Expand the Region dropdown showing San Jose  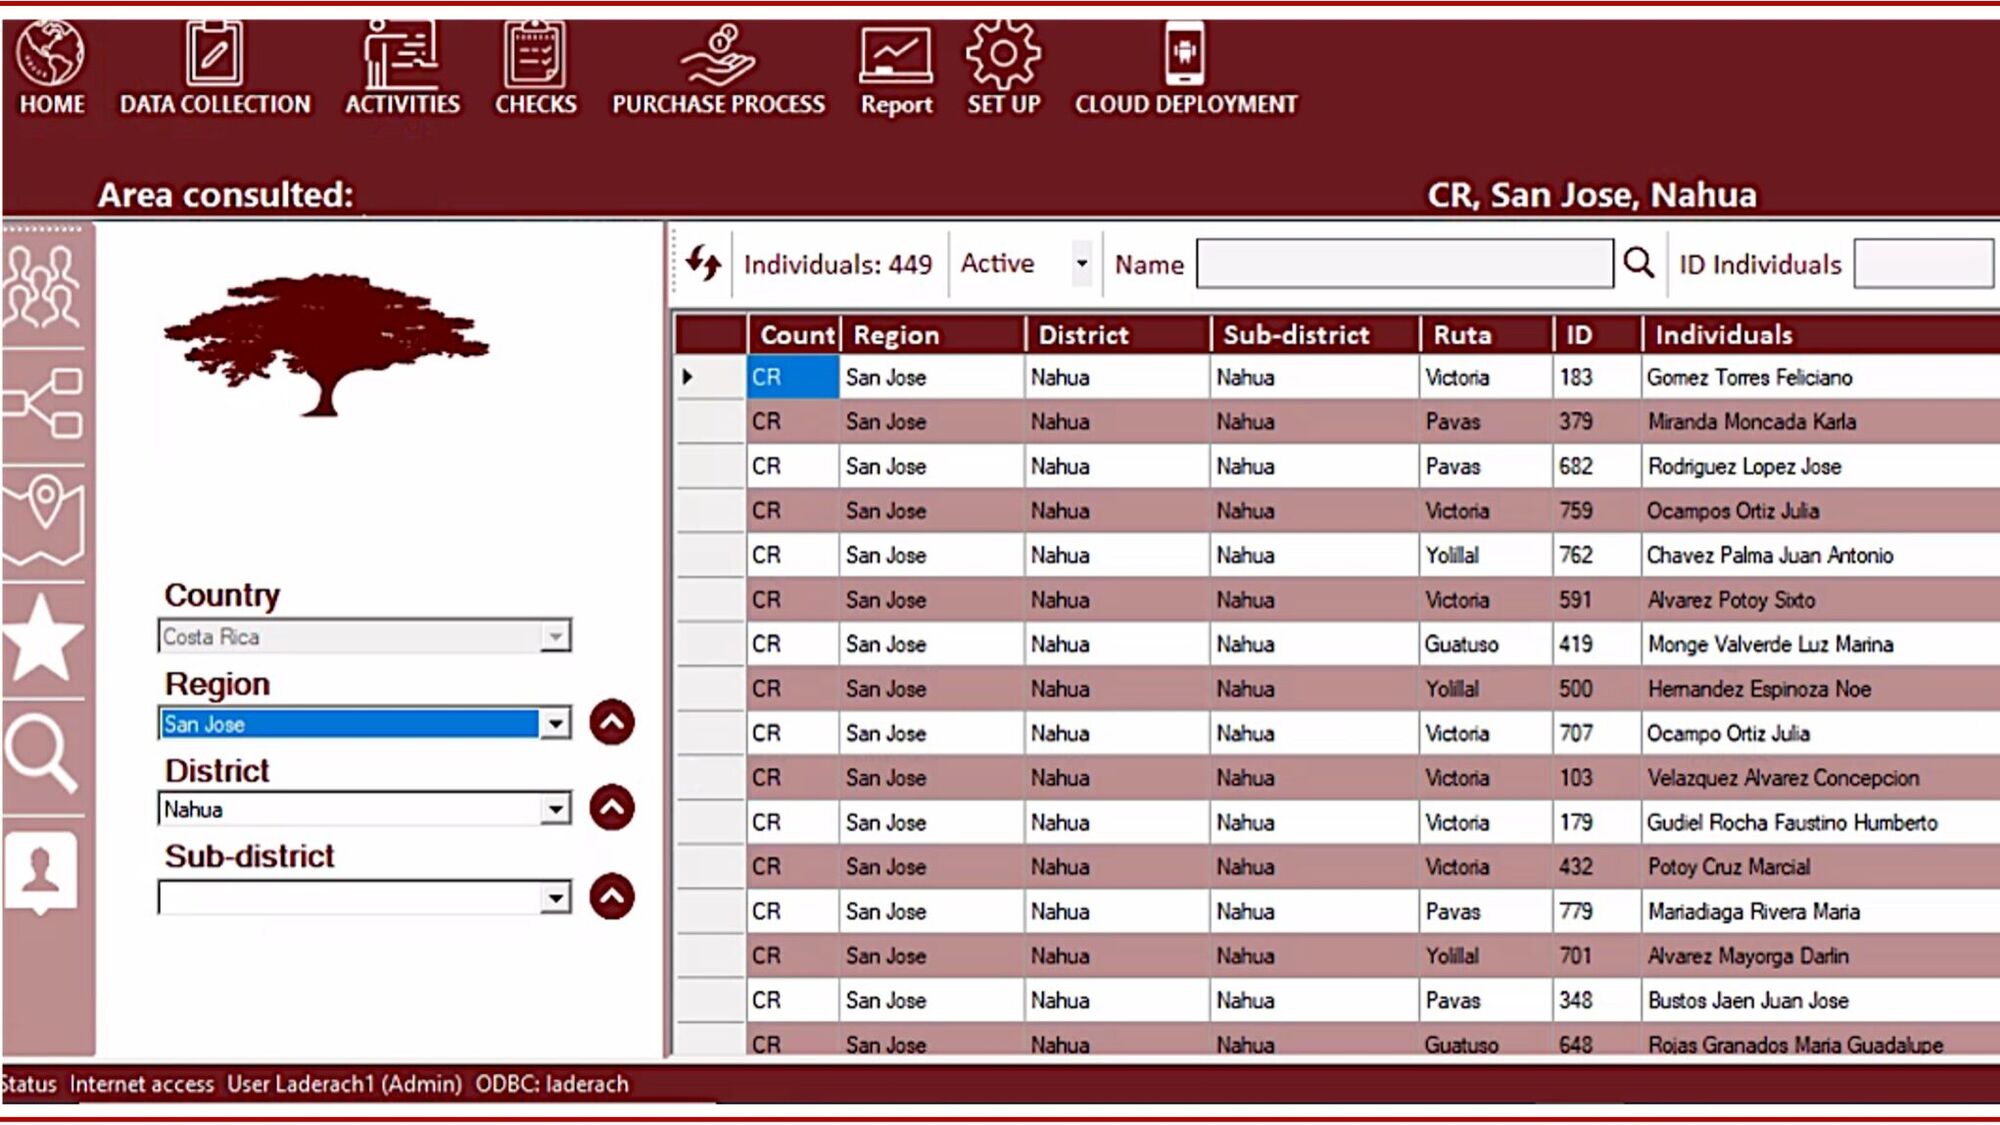pos(555,723)
